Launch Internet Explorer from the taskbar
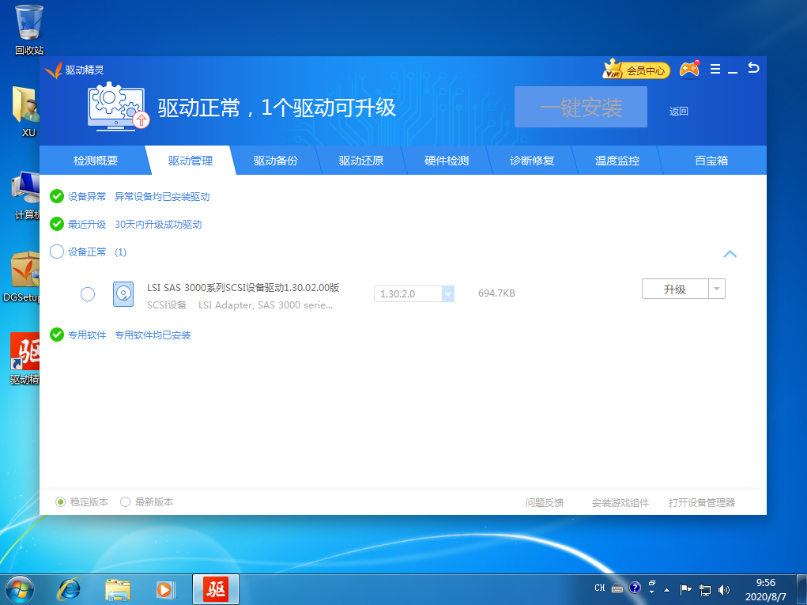 pos(68,590)
